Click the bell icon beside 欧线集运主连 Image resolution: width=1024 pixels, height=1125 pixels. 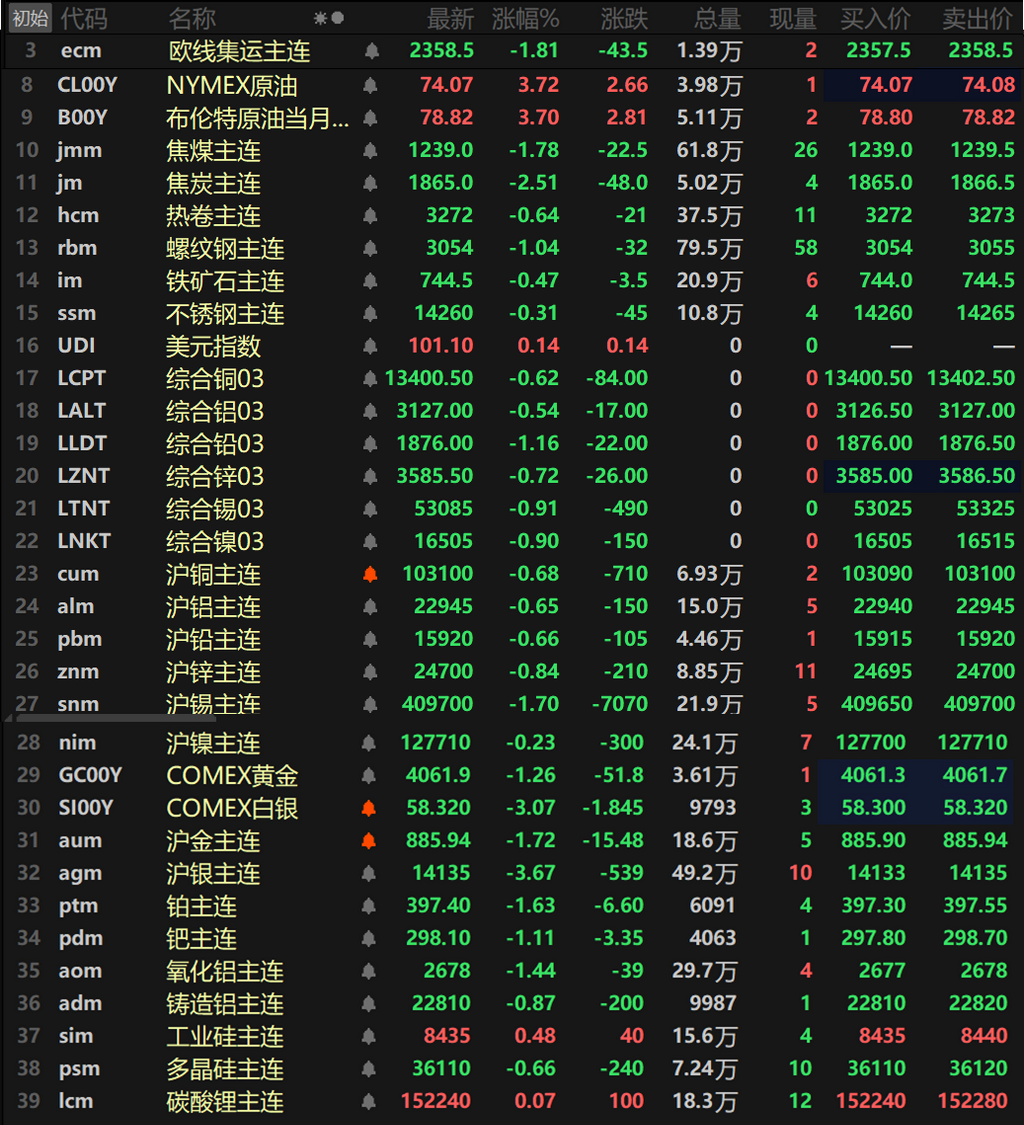click(x=372, y=51)
